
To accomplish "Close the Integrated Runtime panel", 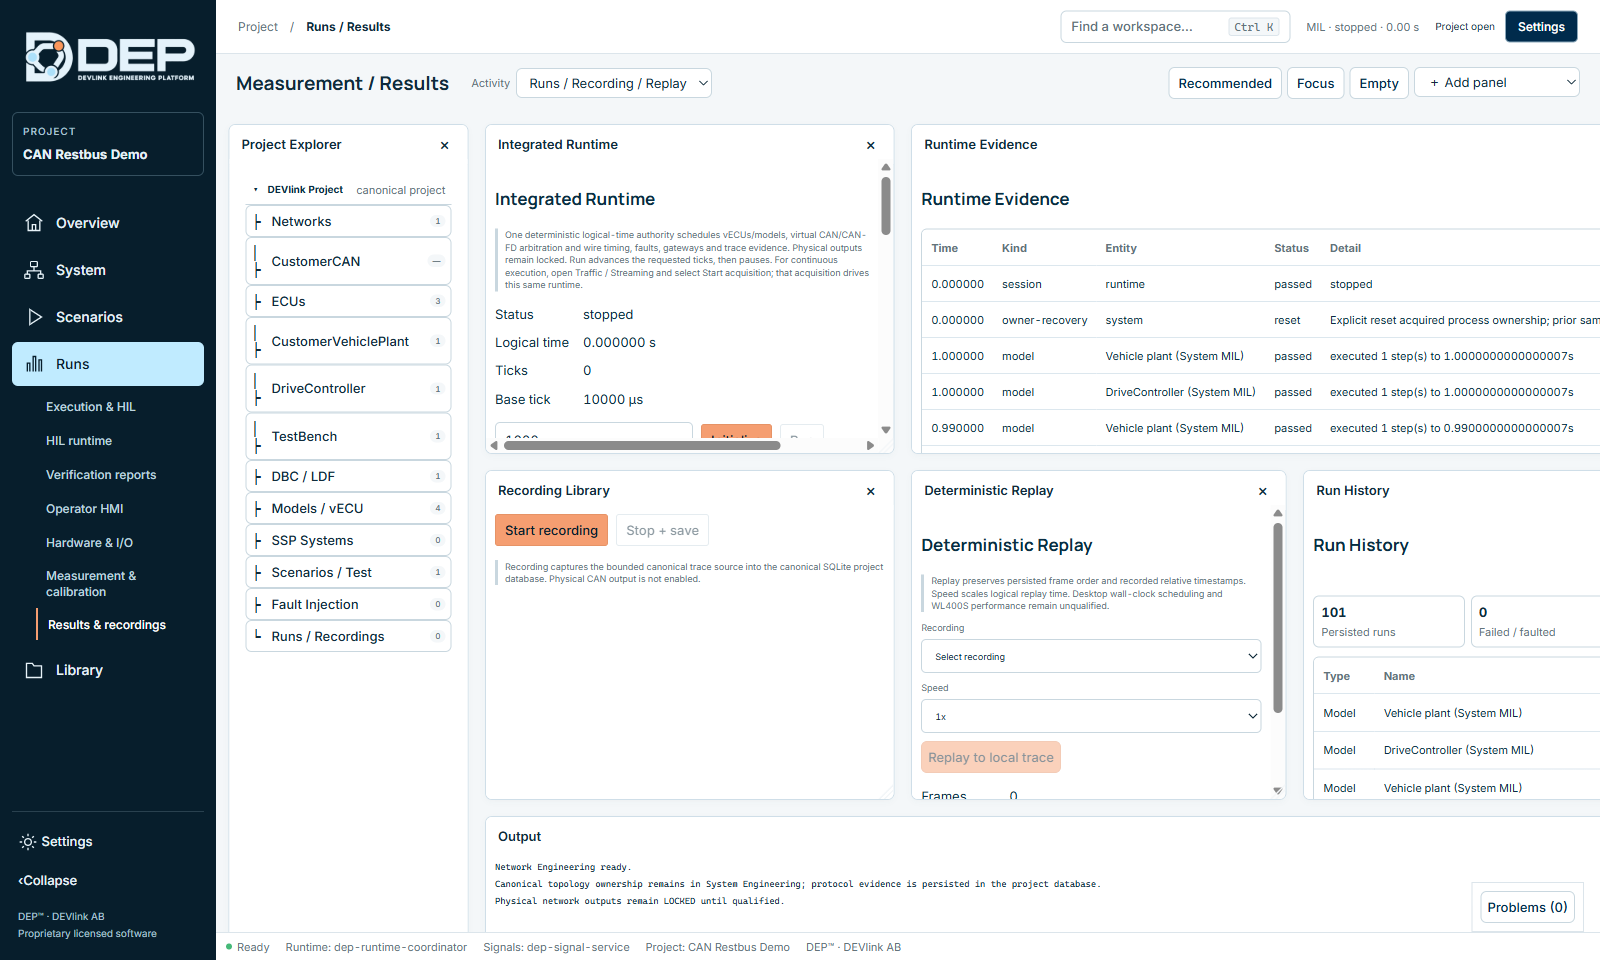I will [871, 145].
